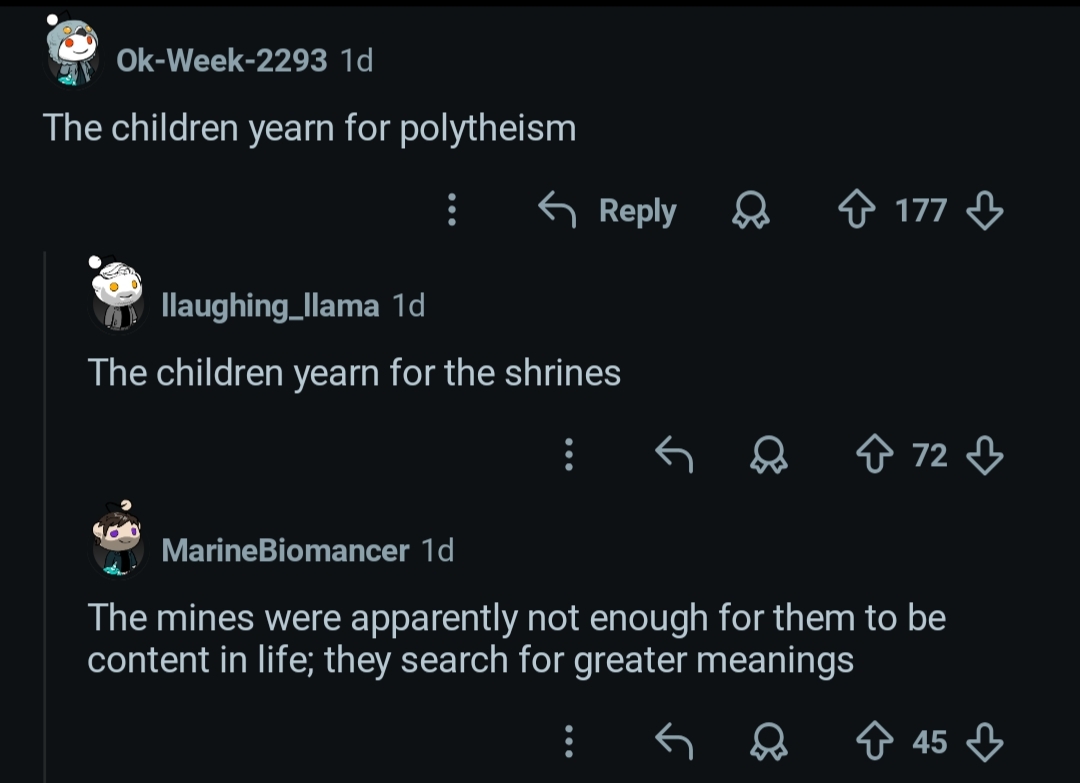
Task: Collapse thread using the vertical comment line
Action: coord(46,520)
